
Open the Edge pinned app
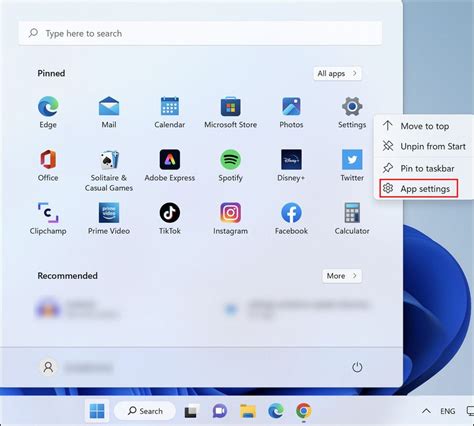click(48, 112)
